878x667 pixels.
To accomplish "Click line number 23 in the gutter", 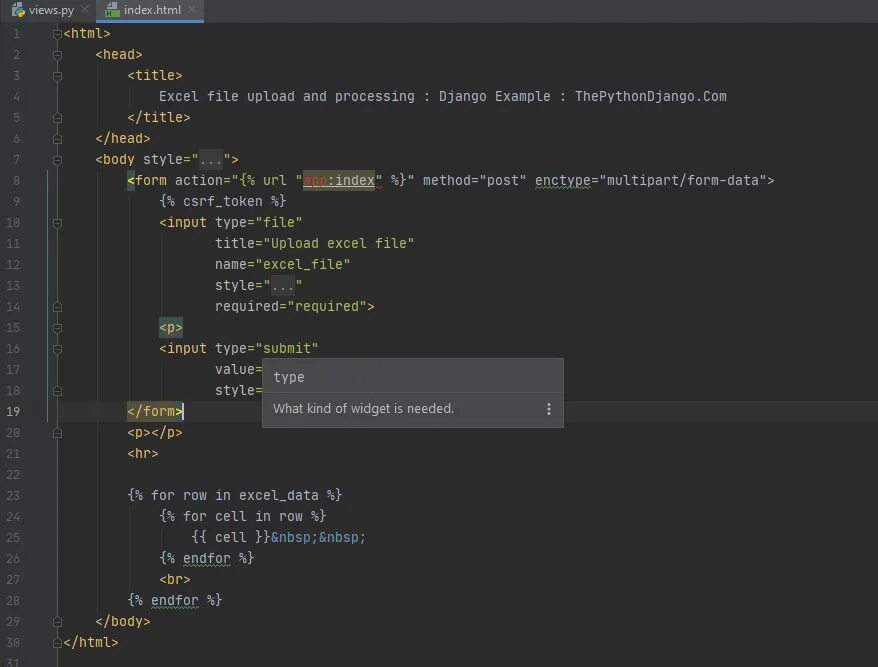I will (13, 496).
